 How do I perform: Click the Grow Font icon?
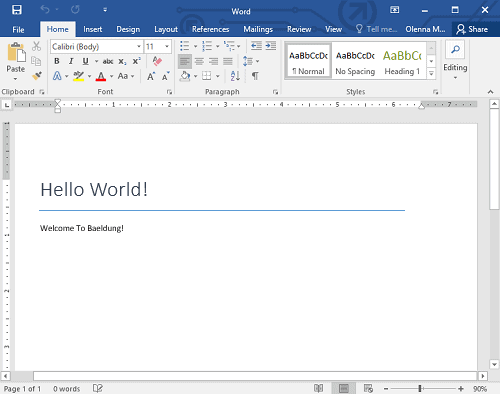coord(151,76)
